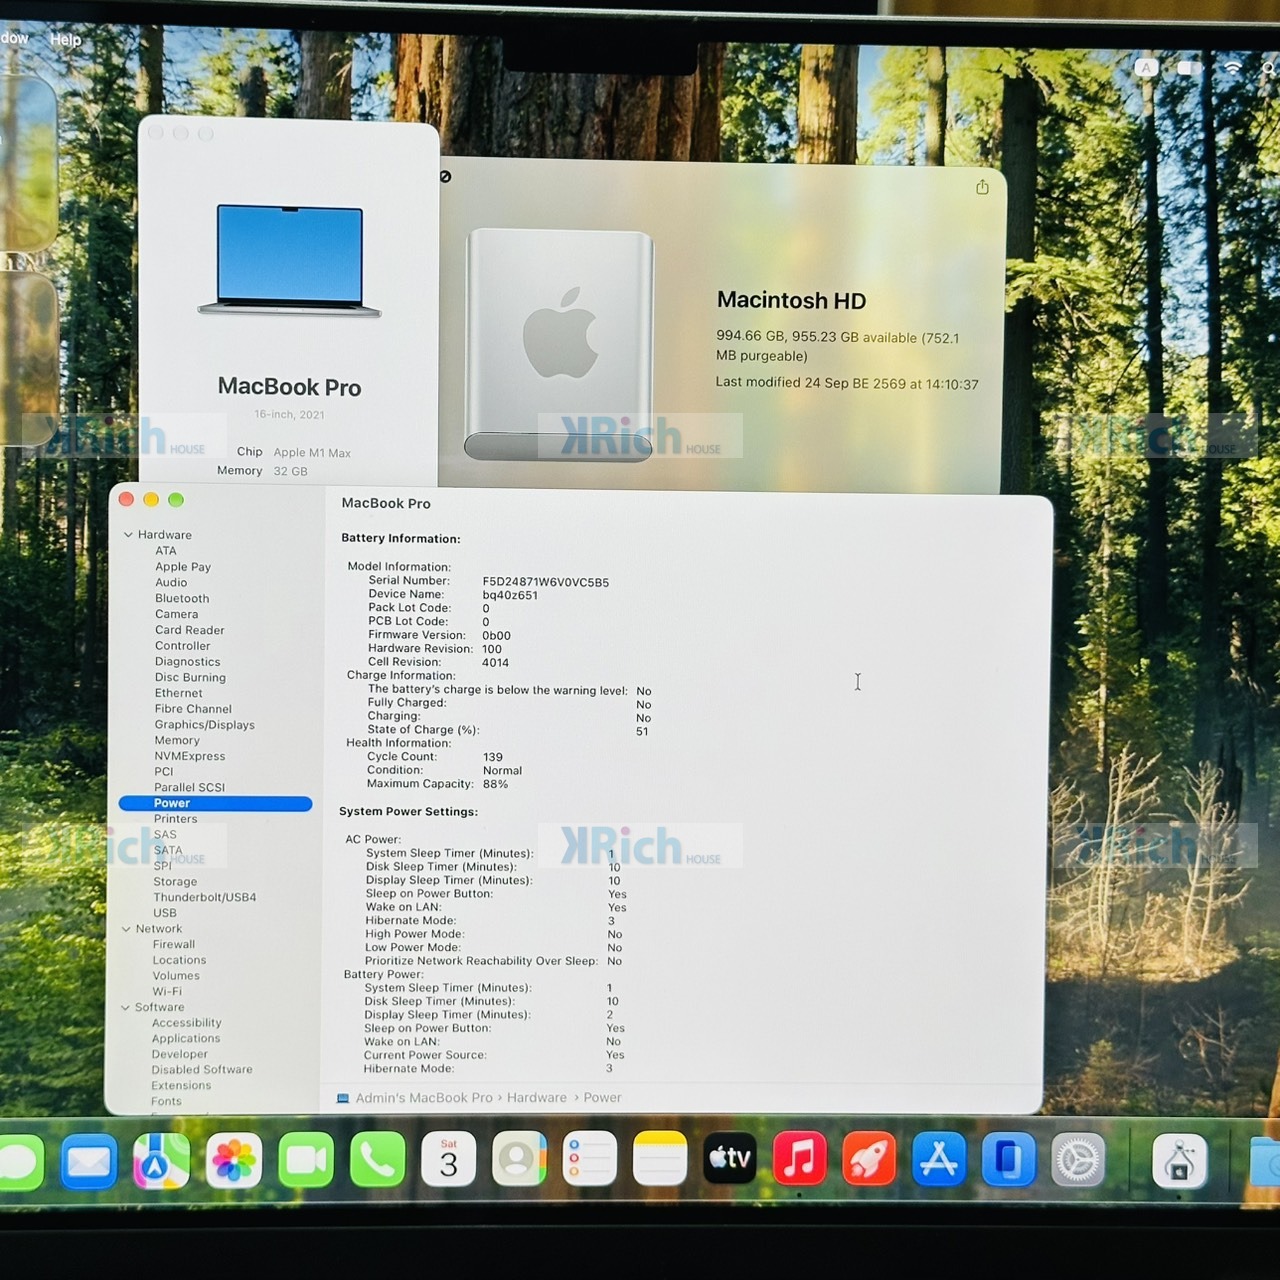Click Maximum Capacity value 88%

[x=495, y=784]
